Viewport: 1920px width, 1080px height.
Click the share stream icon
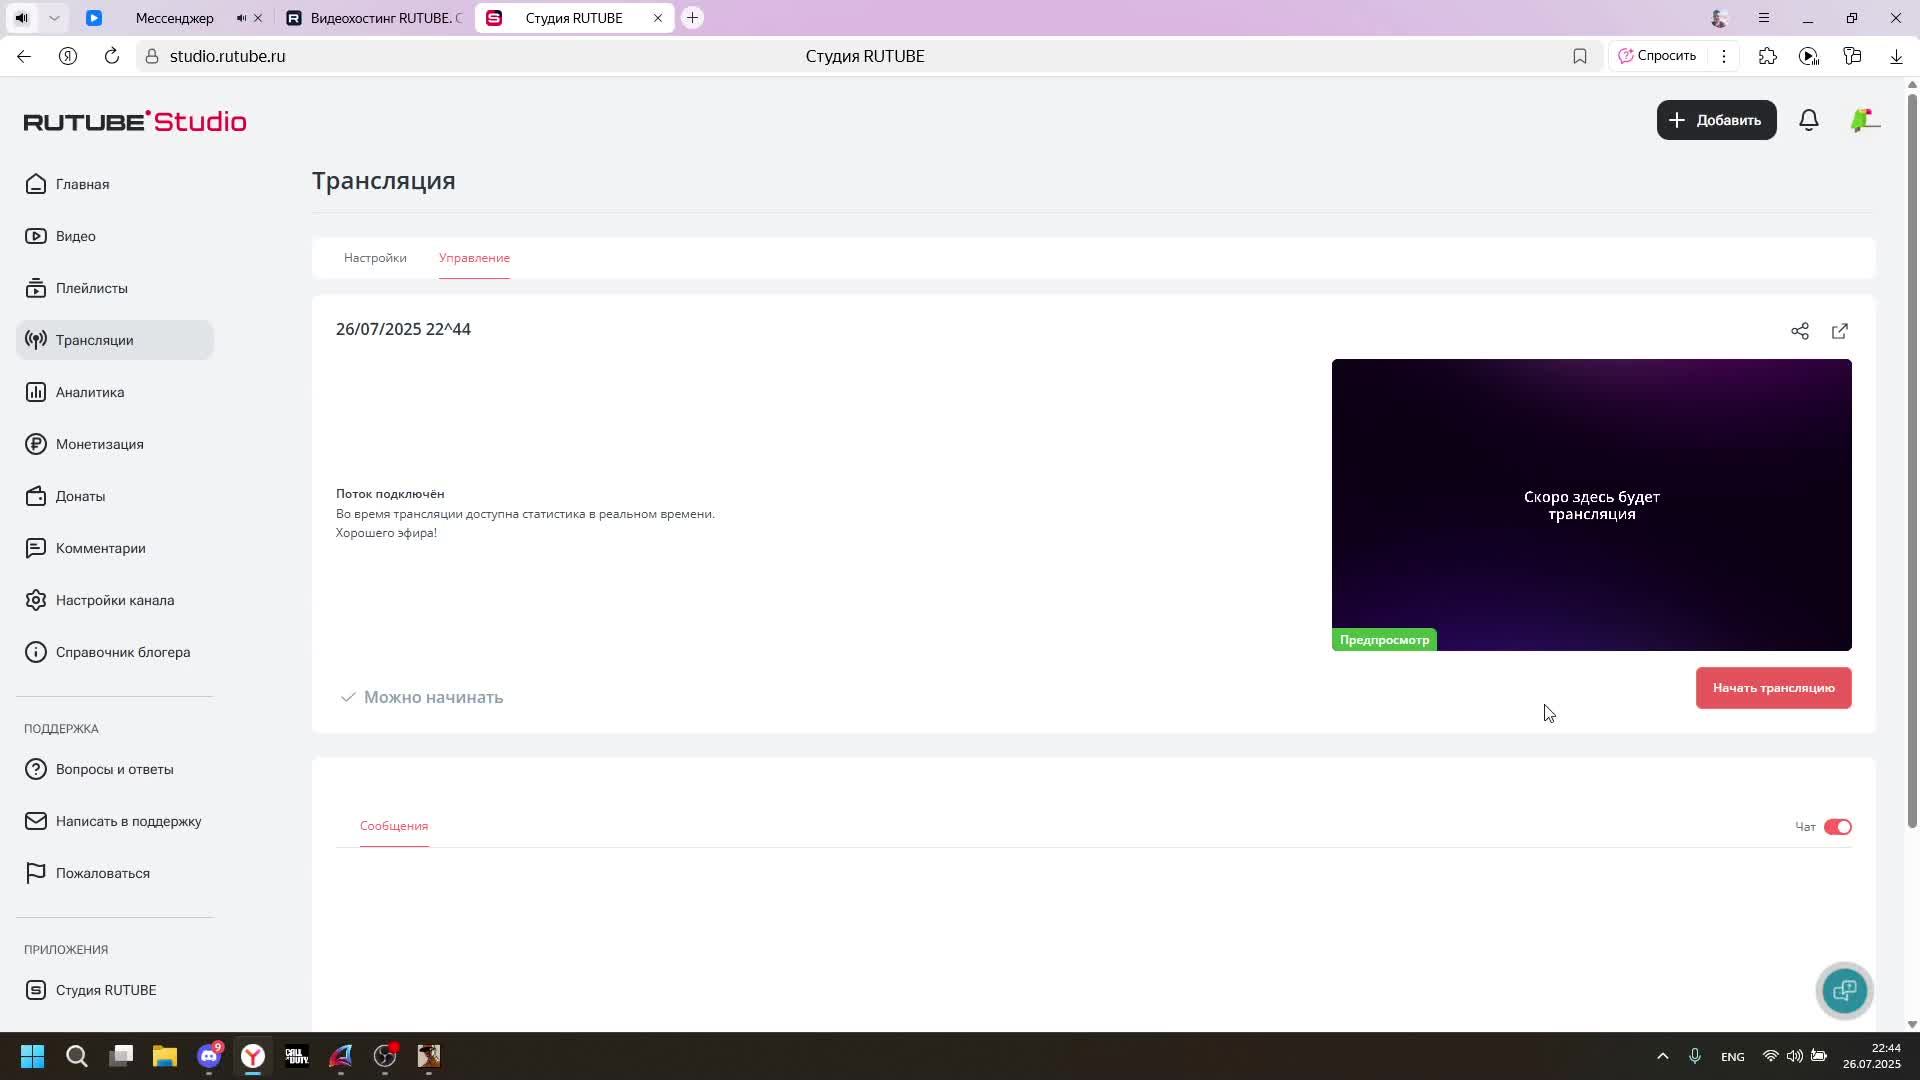click(x=1799, y=331)
